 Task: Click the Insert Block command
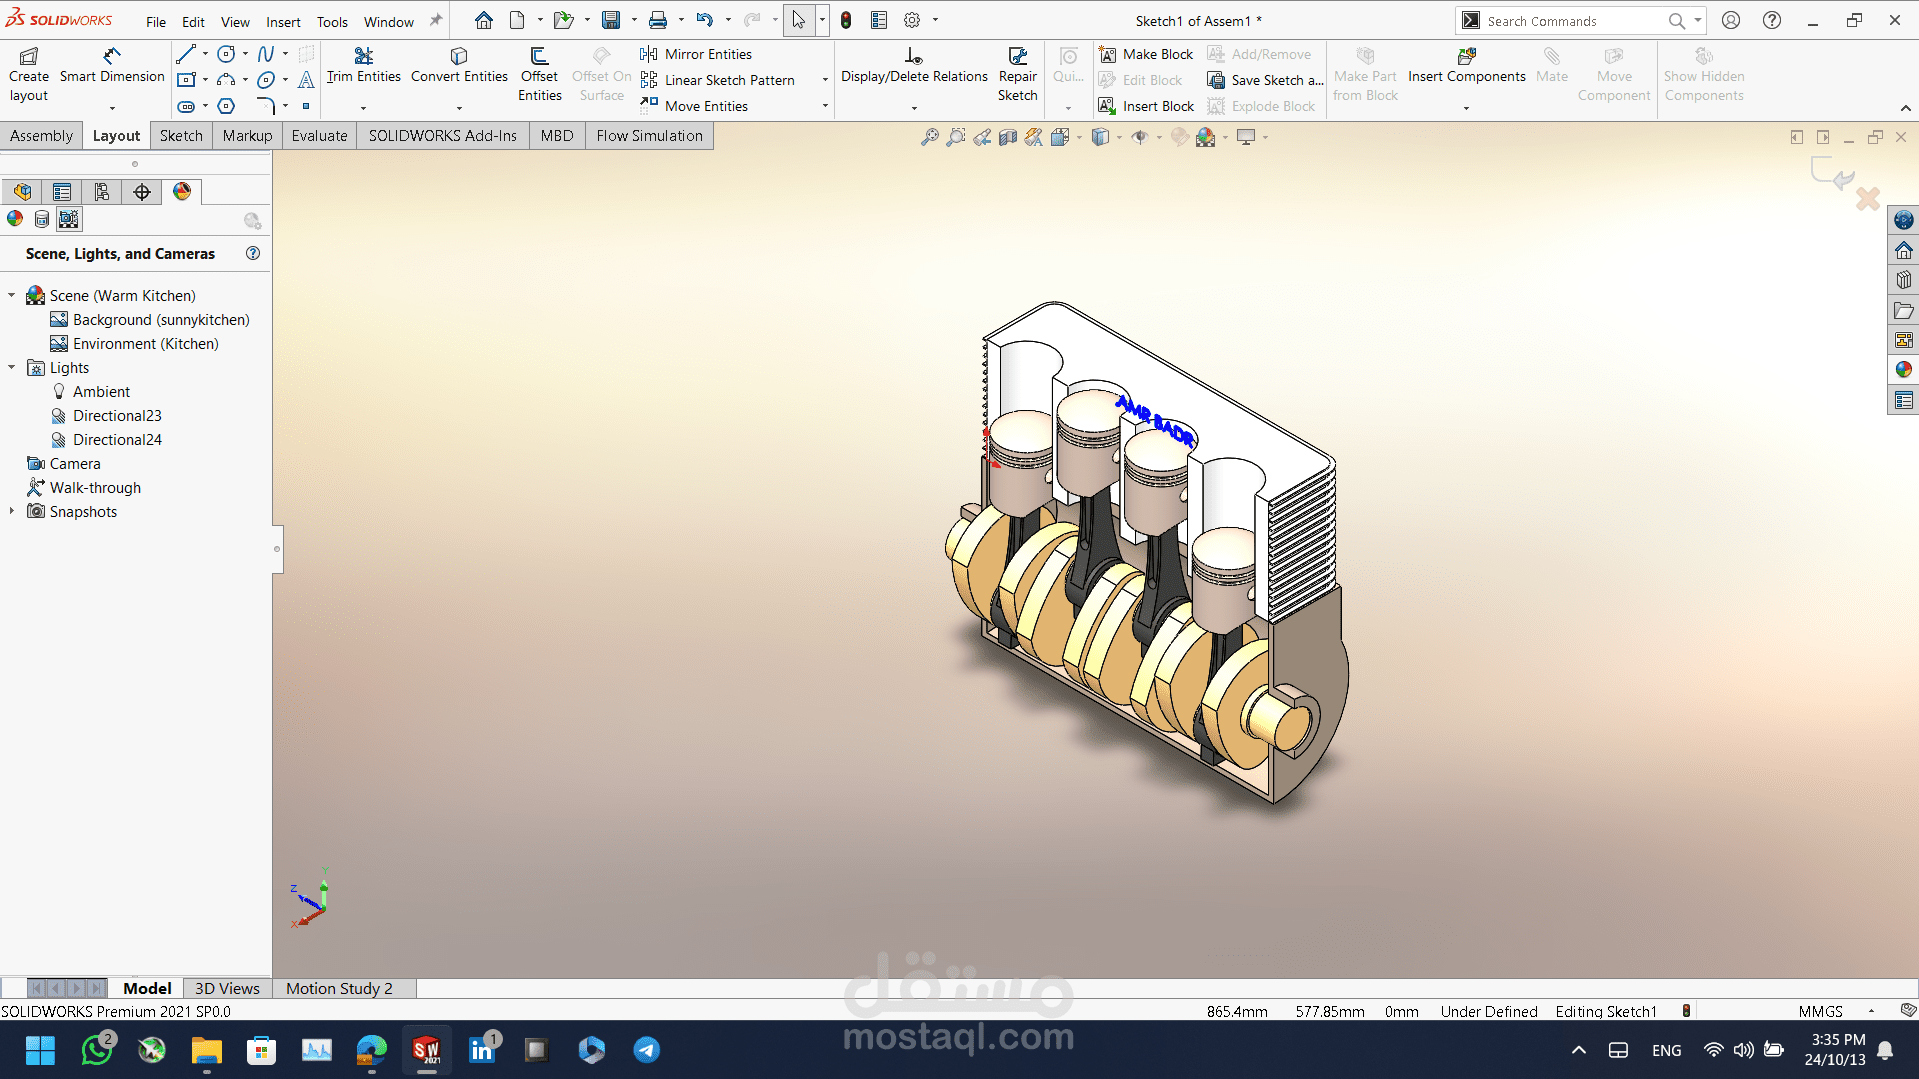[1146, 106]
